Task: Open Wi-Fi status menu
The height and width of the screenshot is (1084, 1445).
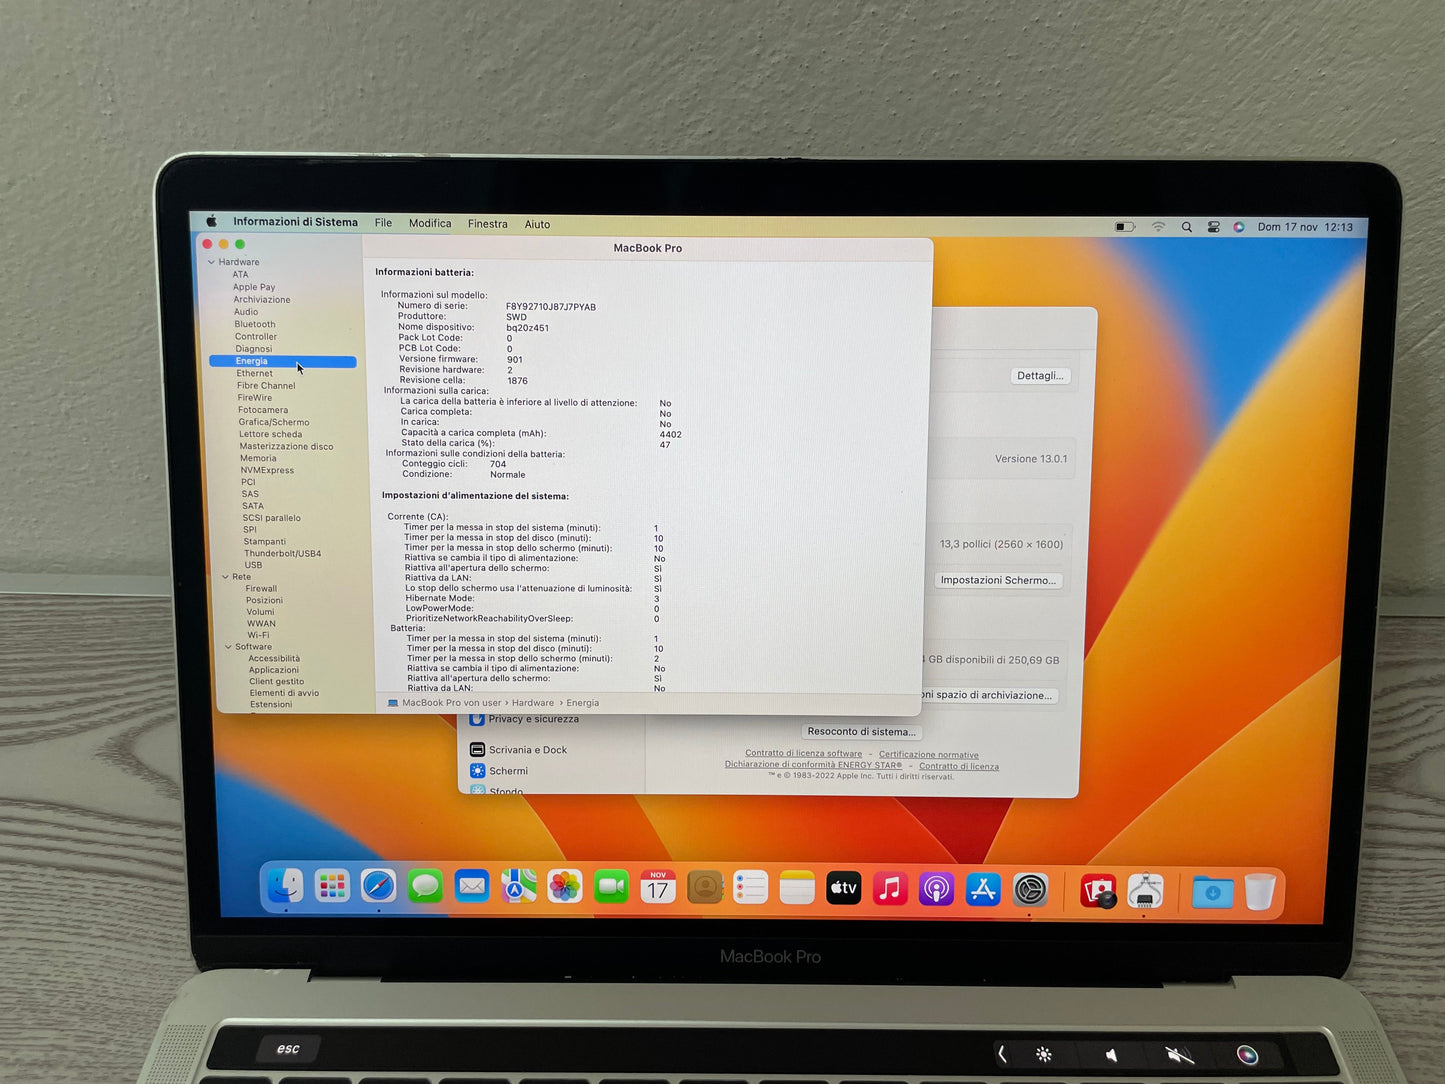Action: (x=1158, y=227)
